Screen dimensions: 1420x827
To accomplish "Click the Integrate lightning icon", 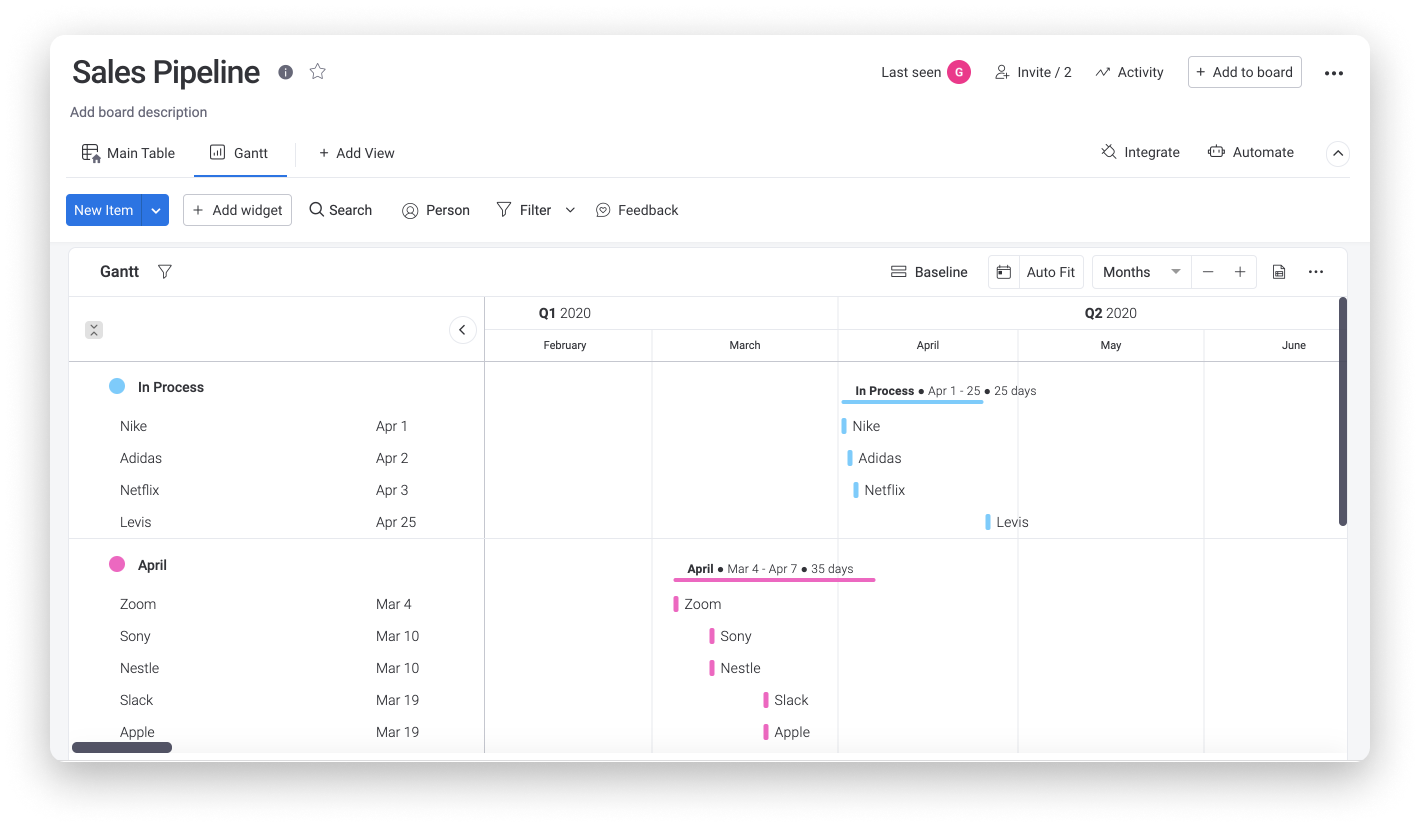I will [x=1108, y=151].
